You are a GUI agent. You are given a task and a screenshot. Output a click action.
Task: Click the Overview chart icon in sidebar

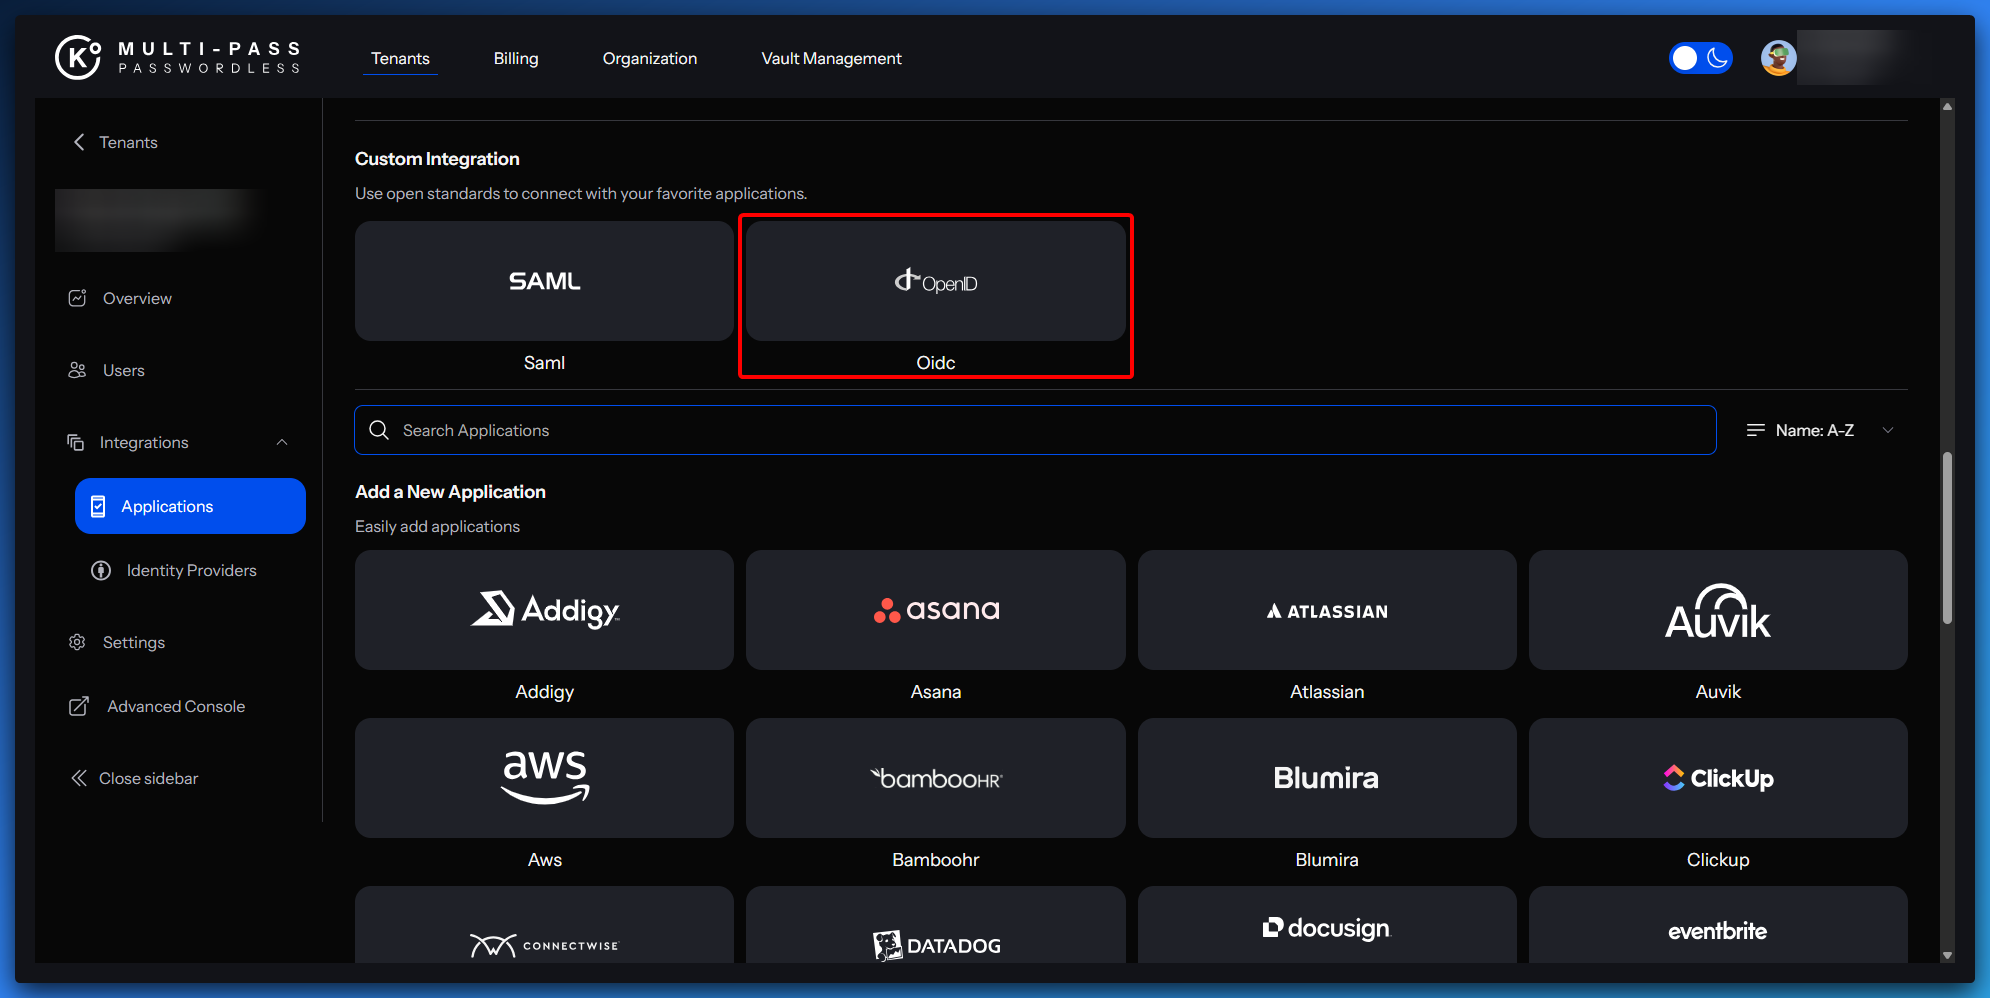[x=77, y=298]
